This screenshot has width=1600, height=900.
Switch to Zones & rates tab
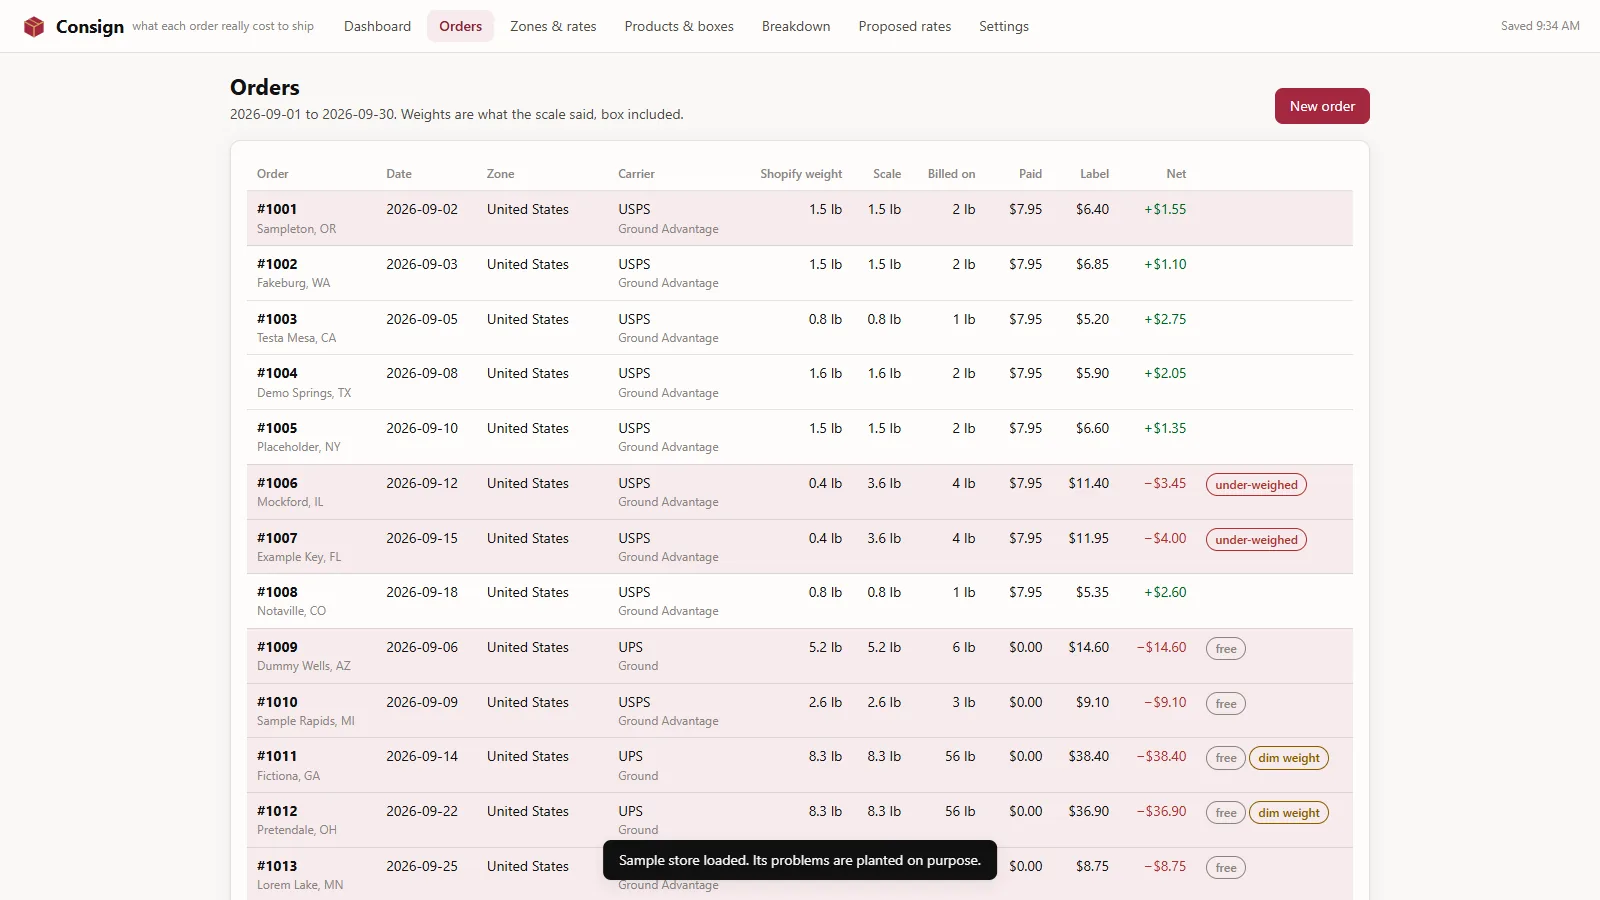click(x=553, y=26)
